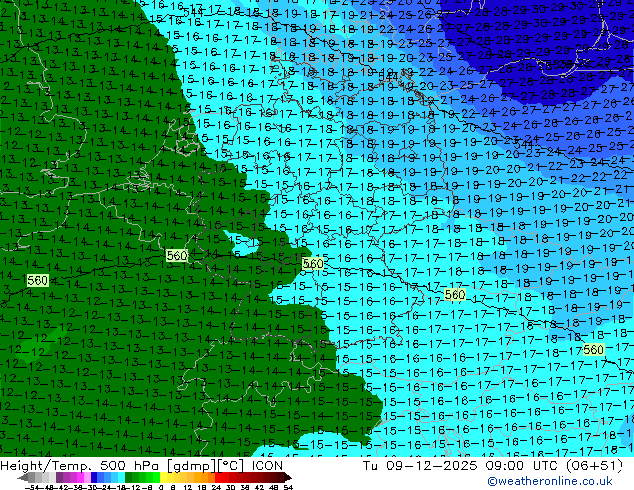Pick the yellow swatch in the color scale
The width and height of the screenshot is (634, 490).
click(x=163, y=477)
